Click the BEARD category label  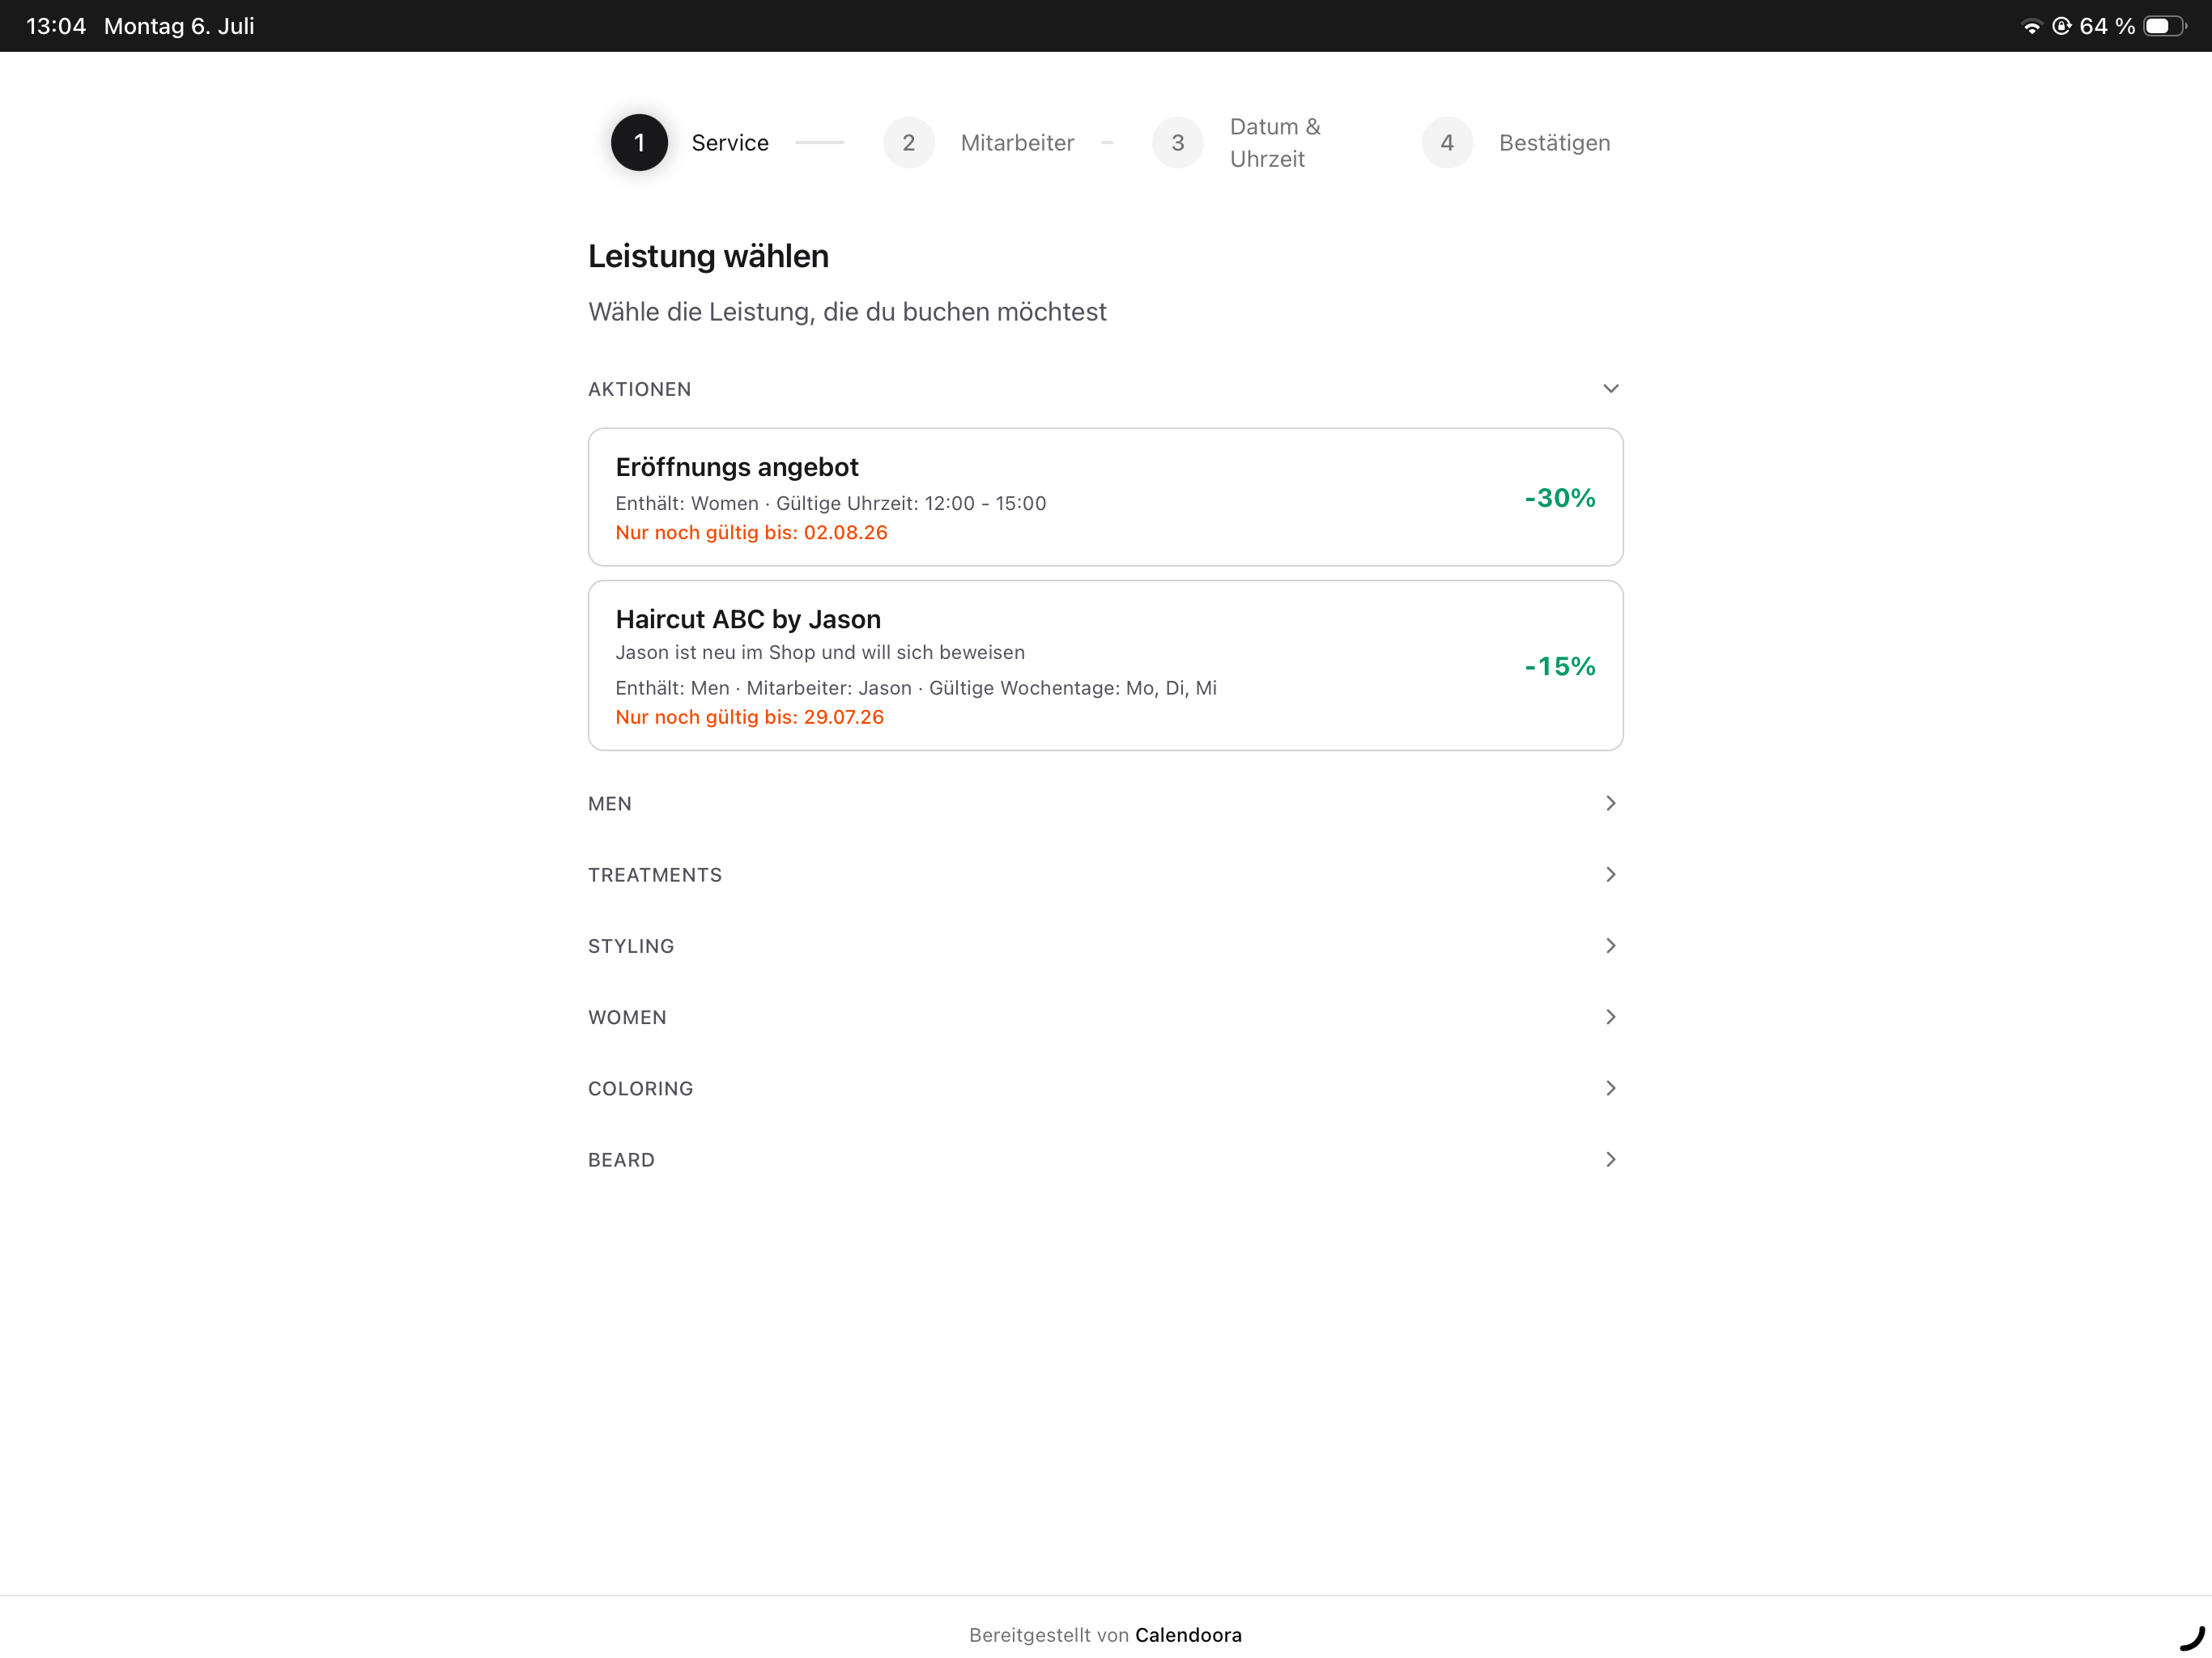[621, 1160]
